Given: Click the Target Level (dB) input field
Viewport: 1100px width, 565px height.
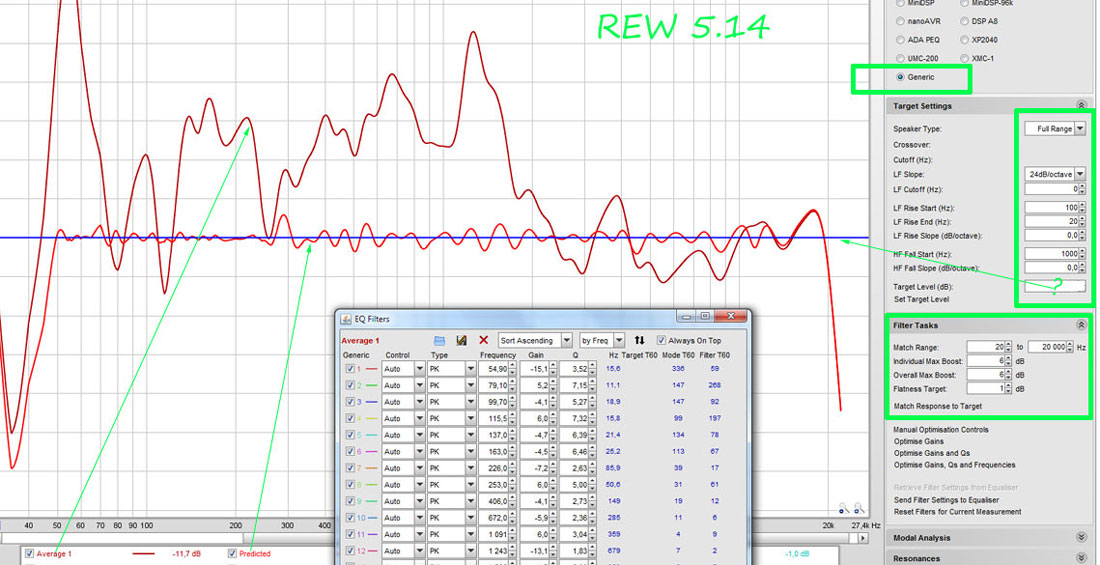Looking at the screenshot, I should click(x=1055, y=286).
